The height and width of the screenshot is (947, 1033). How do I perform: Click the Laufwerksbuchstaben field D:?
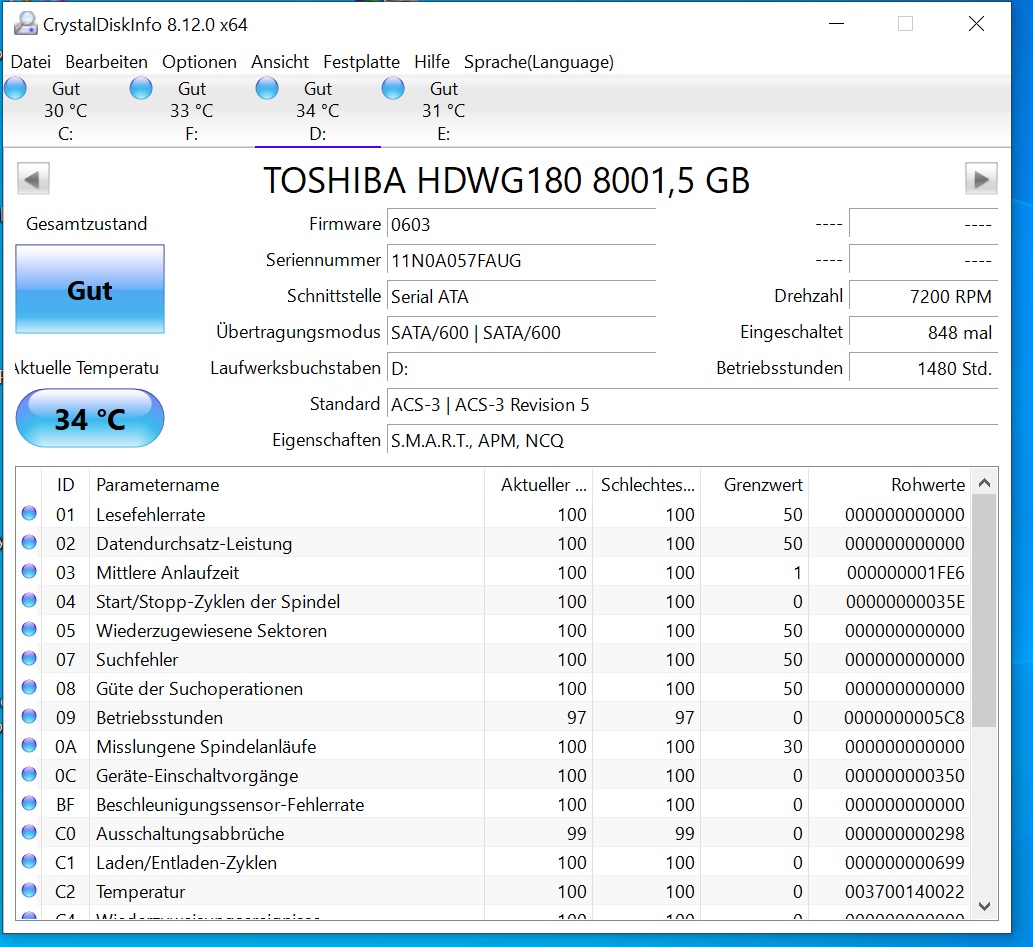coord(521,368)
